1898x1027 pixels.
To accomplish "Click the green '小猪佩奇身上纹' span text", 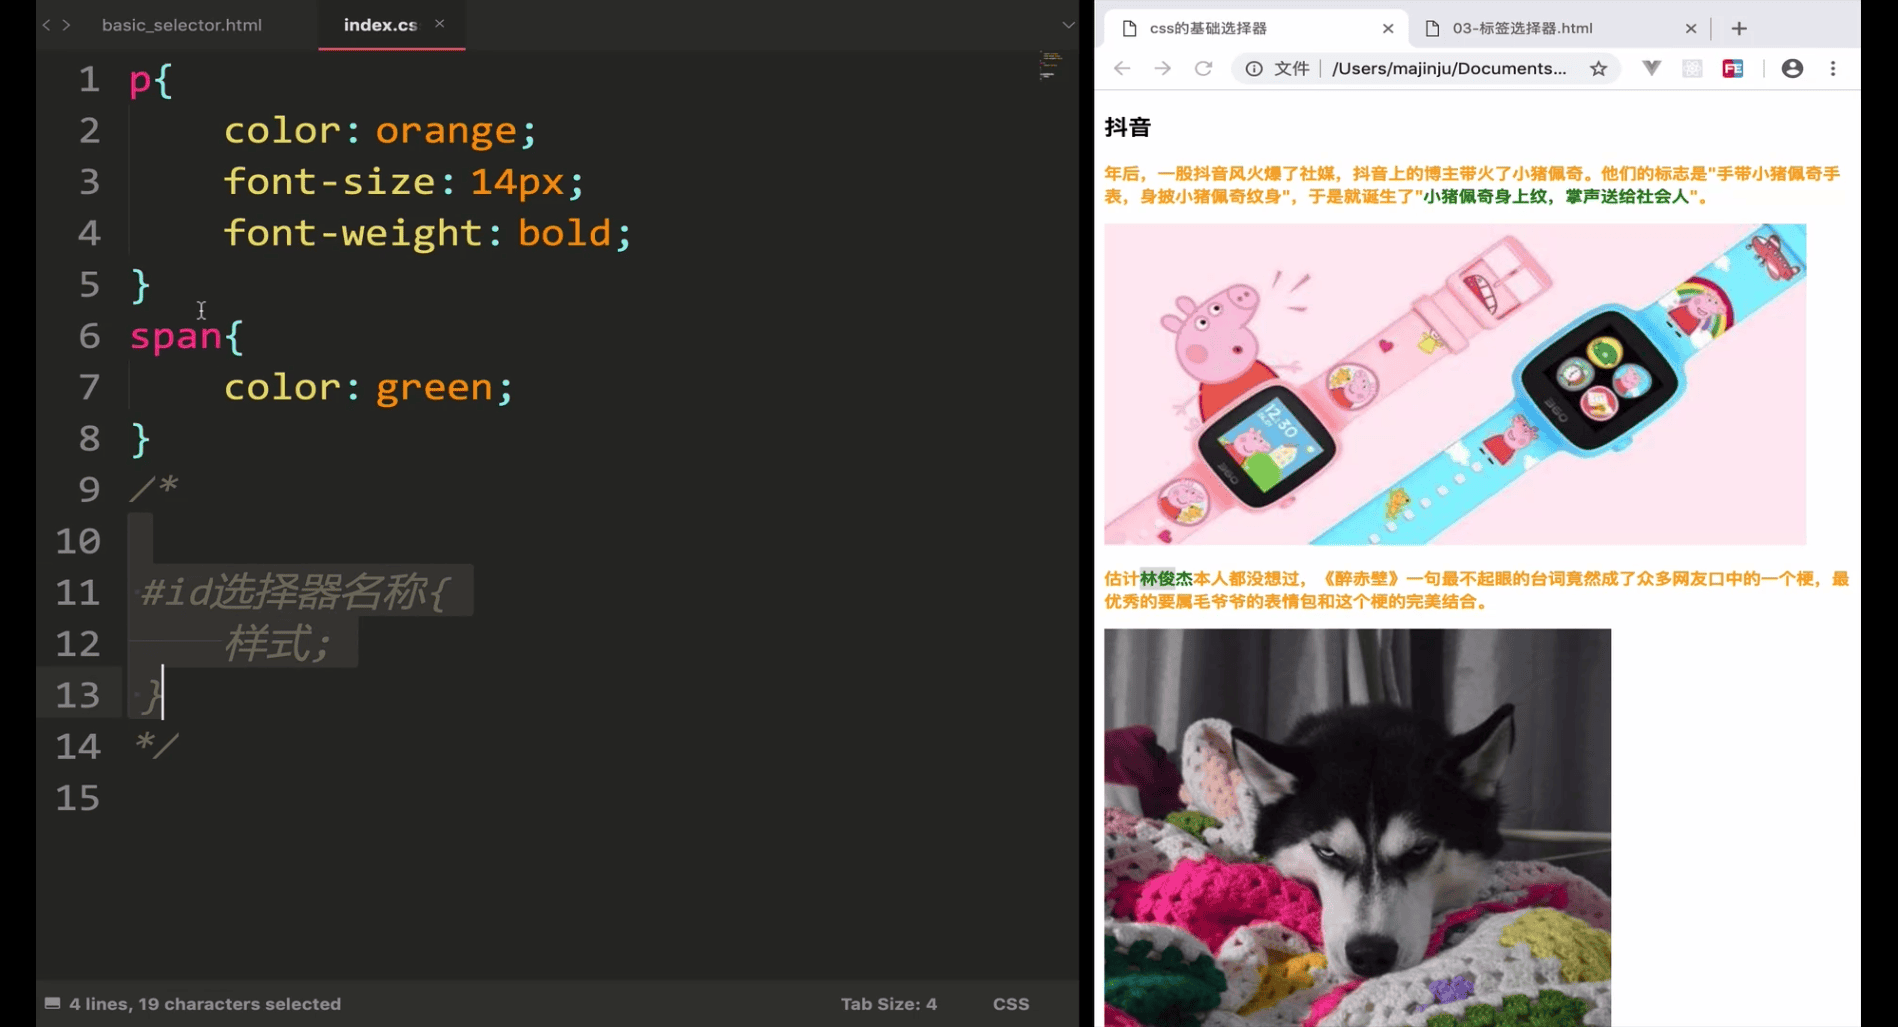I will 1485,196.
